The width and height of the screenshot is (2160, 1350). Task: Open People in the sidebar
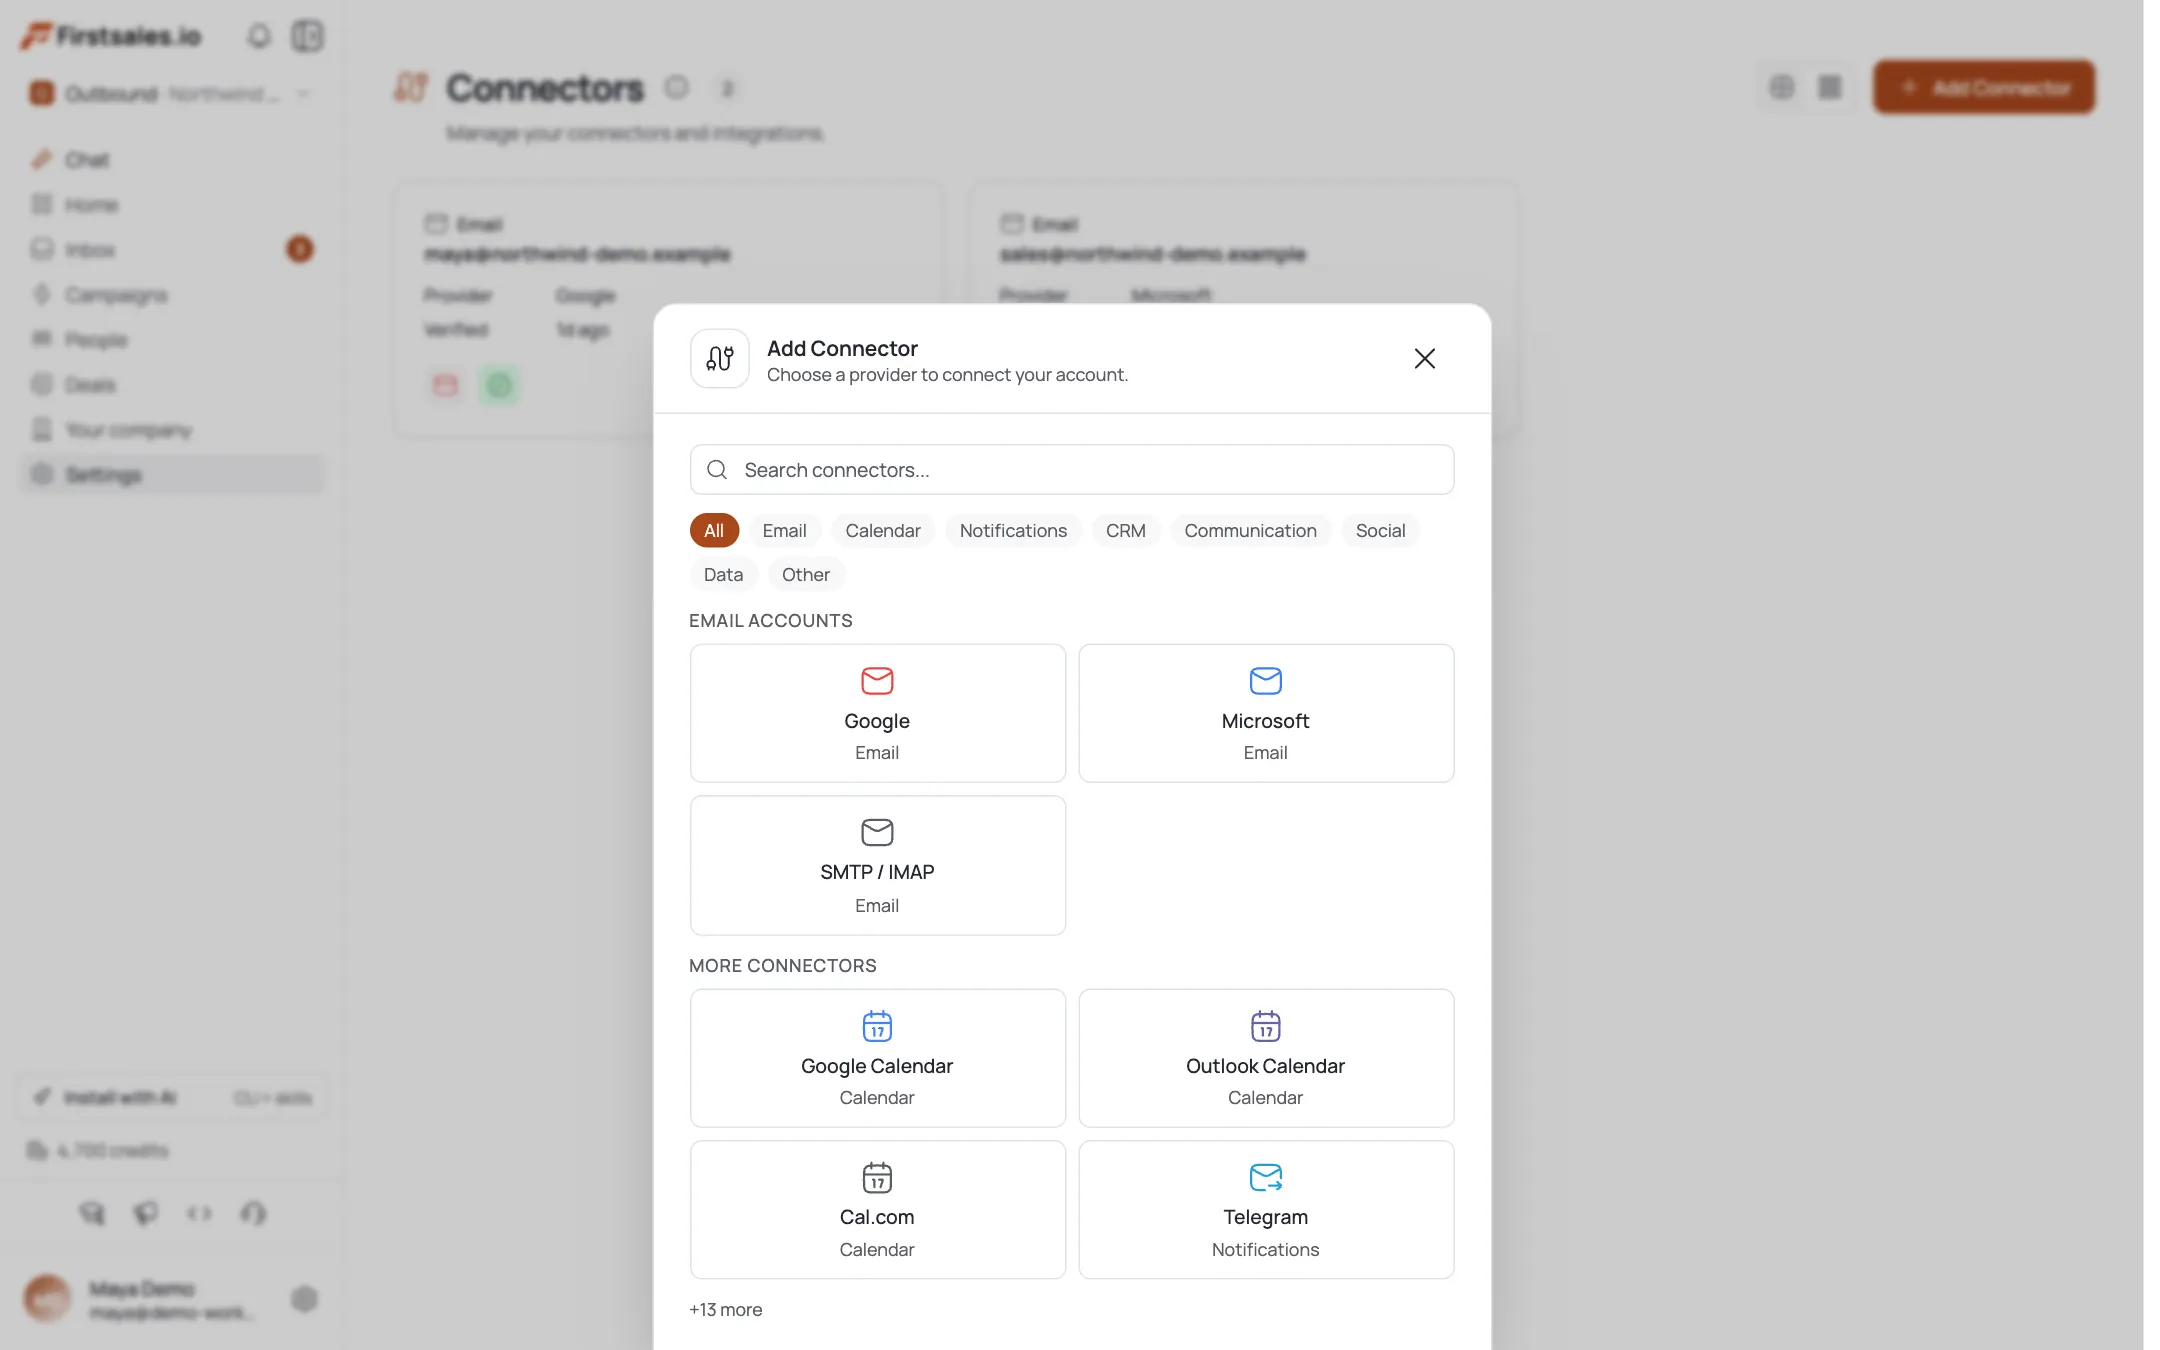172,340
